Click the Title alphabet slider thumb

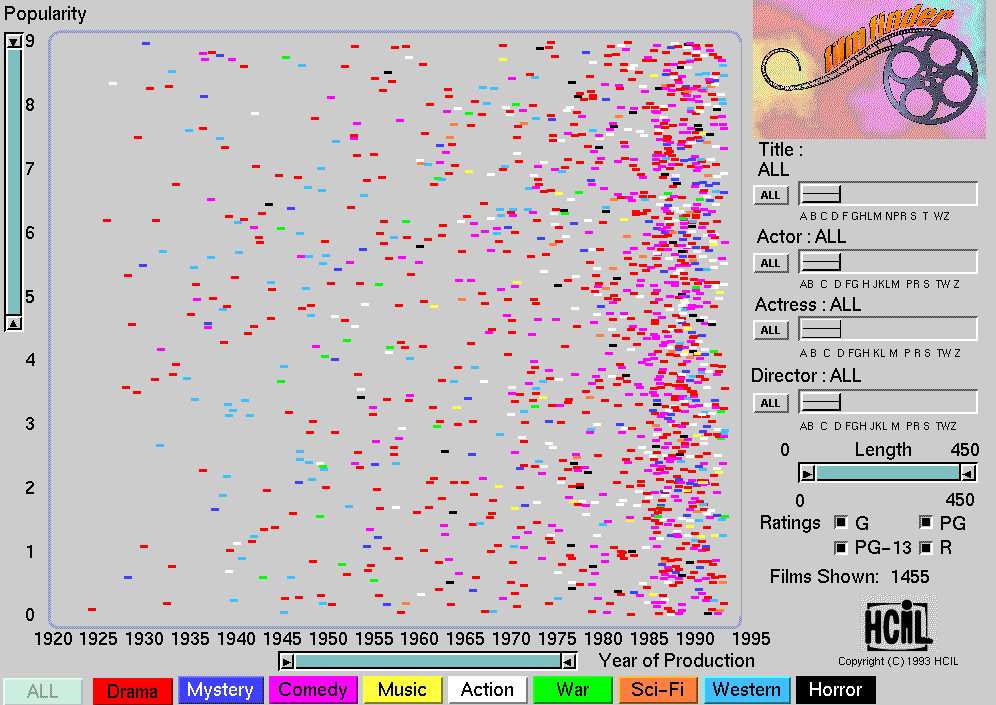pyautogui.click(x=821, y=194)
